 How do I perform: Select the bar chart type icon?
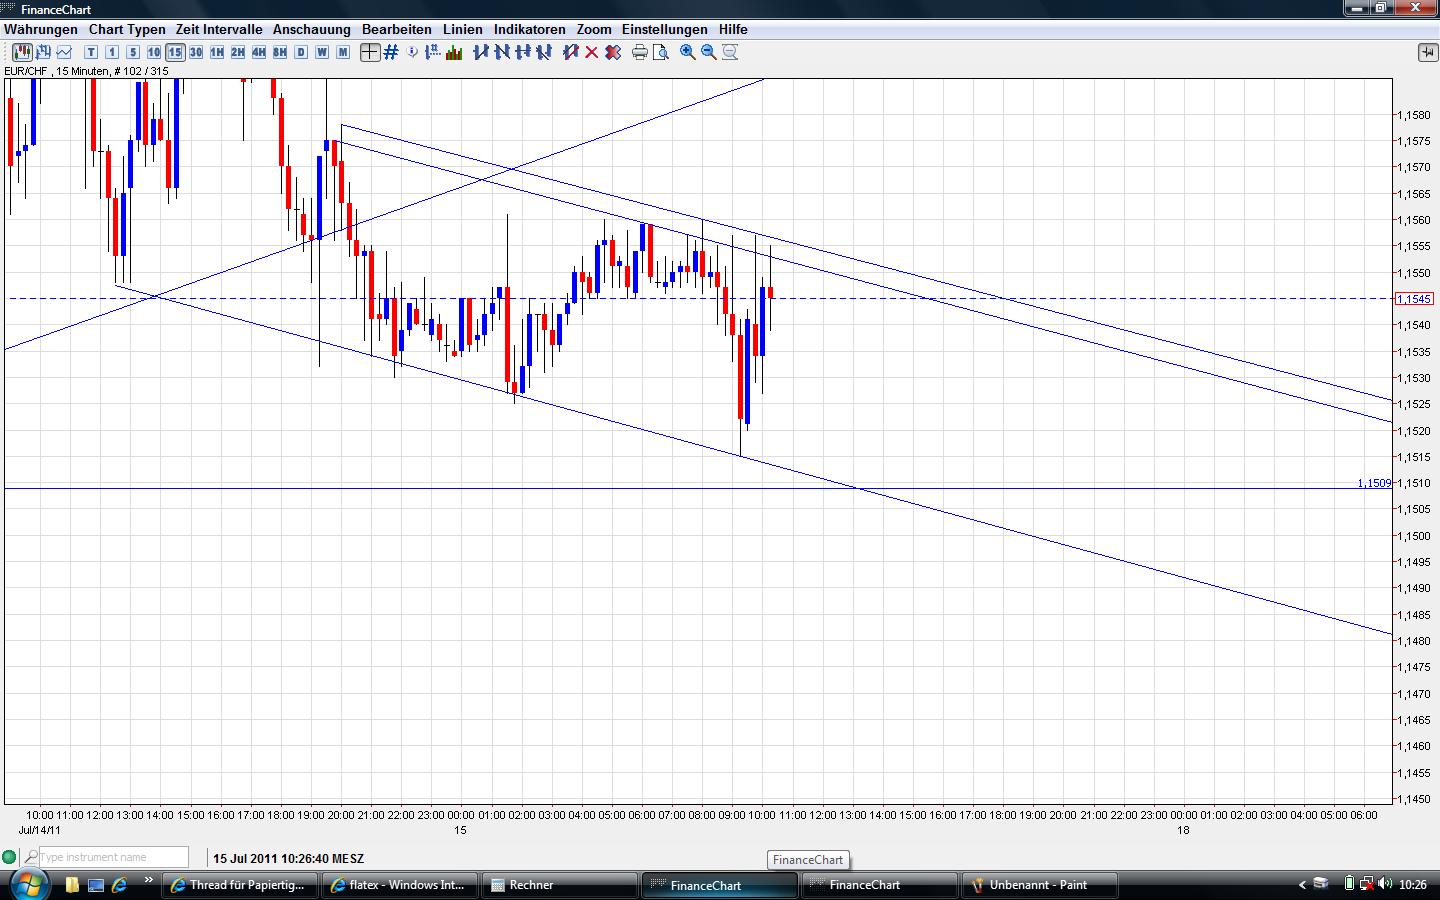43,52
